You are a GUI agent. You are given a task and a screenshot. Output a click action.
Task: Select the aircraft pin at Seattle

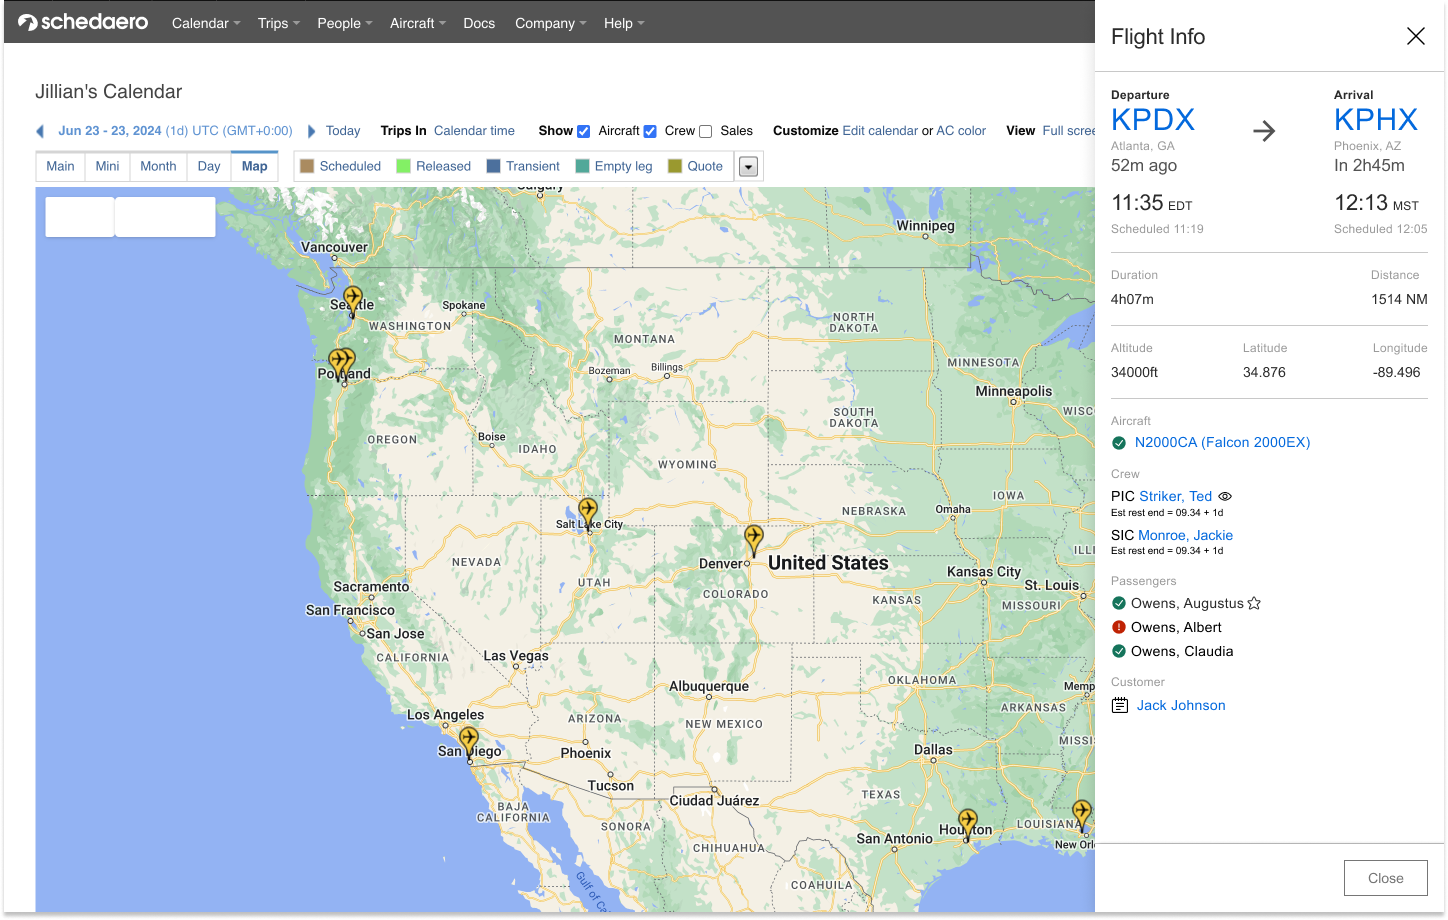point(352,298)
